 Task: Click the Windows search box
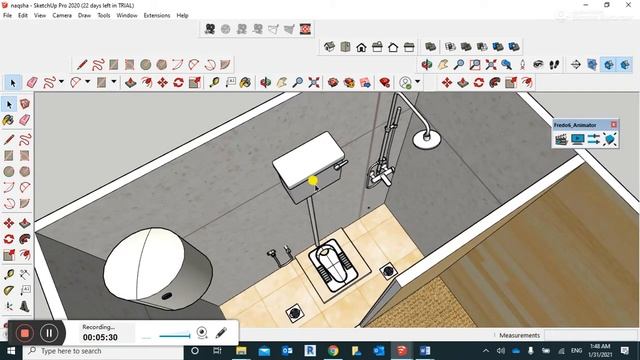(103, 351)
